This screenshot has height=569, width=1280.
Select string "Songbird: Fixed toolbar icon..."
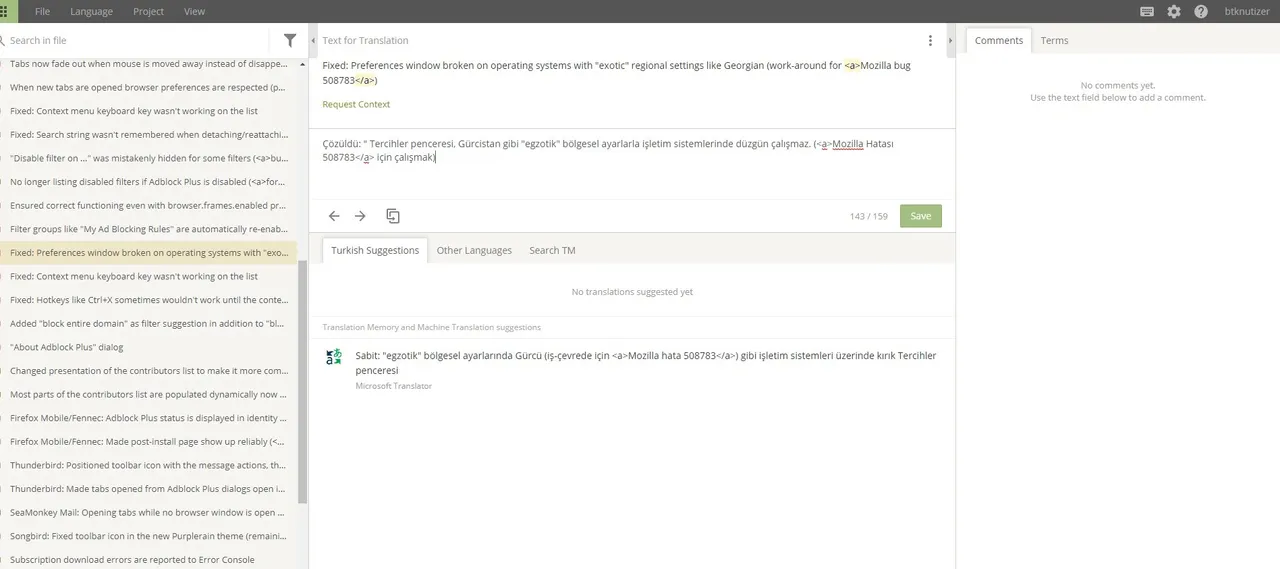click(x=149, y=536)
